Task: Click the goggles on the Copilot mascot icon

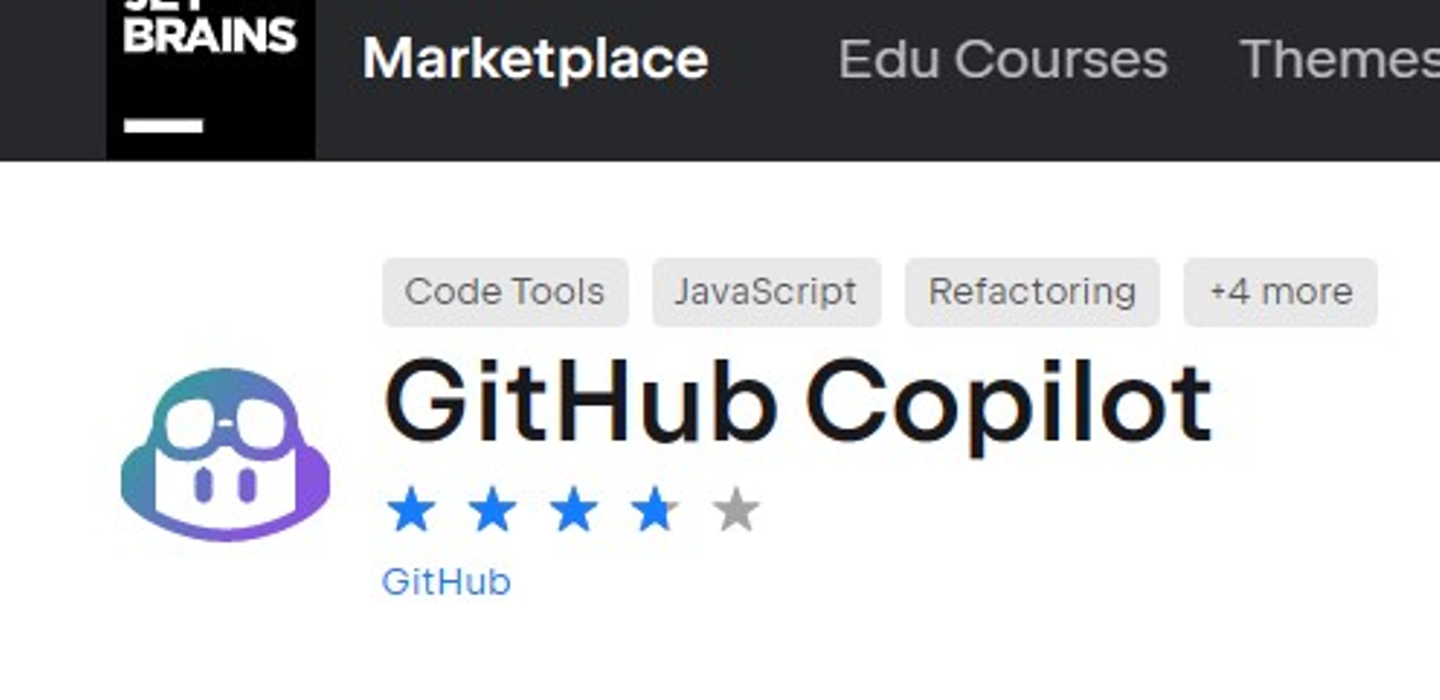Action: pos(225,423)
